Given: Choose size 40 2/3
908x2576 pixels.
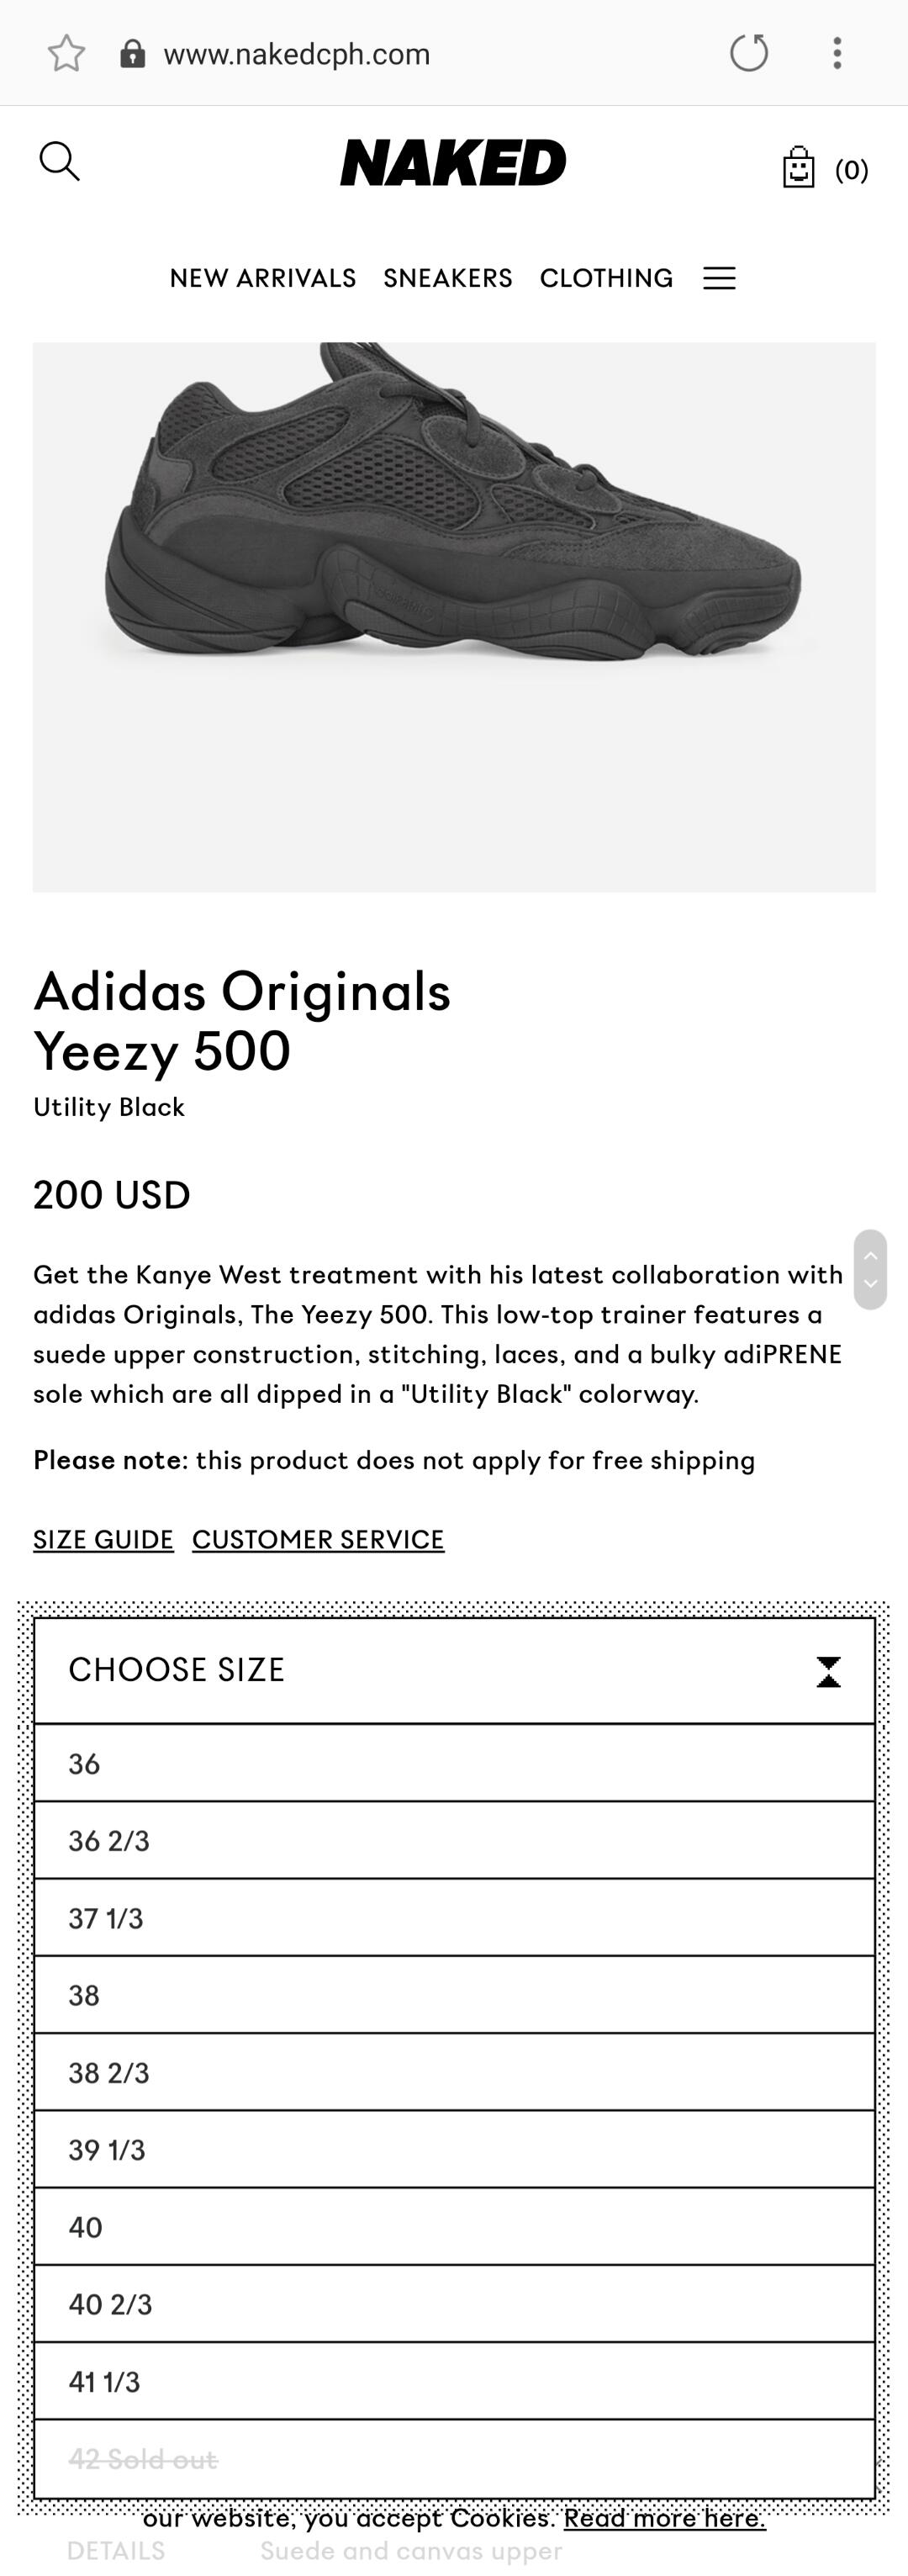Looking at the screenshot, I should [x=455, y=2304].
